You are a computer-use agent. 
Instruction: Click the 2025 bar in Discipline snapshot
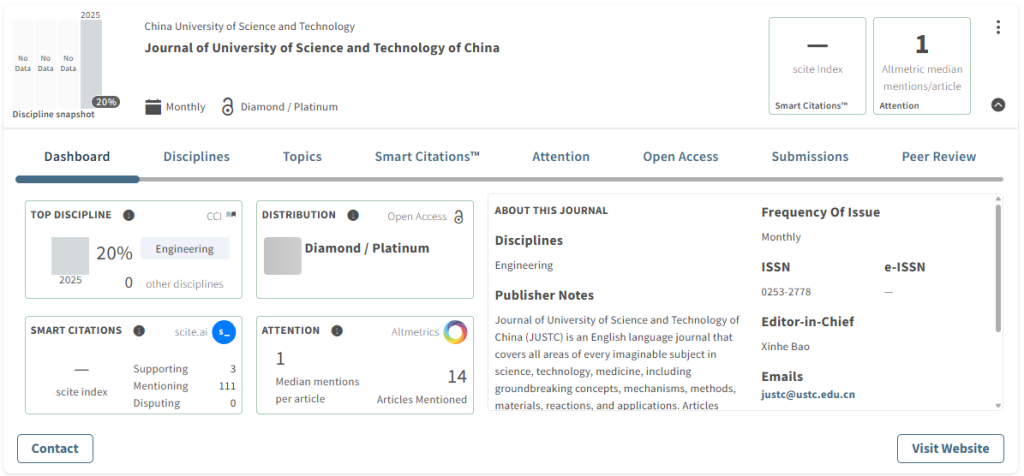tap(91, 64)
